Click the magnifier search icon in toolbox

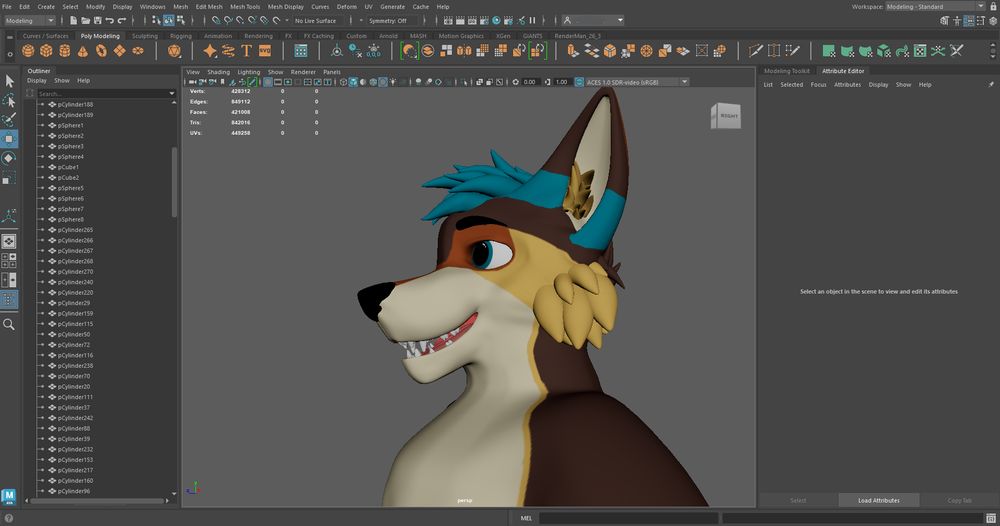tap(9, 325)
